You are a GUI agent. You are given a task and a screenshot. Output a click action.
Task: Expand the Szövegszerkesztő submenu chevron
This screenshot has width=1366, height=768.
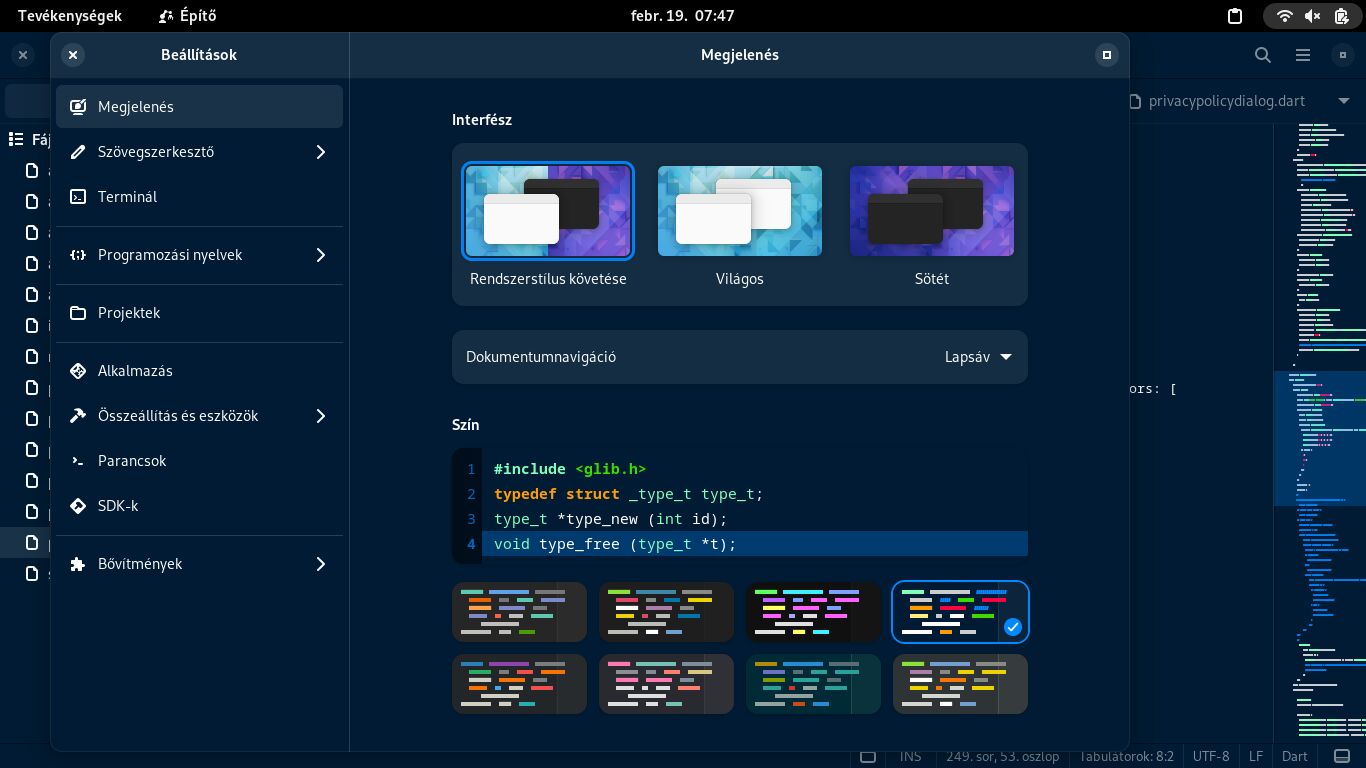pyautogui.click(x=321, y=152)
